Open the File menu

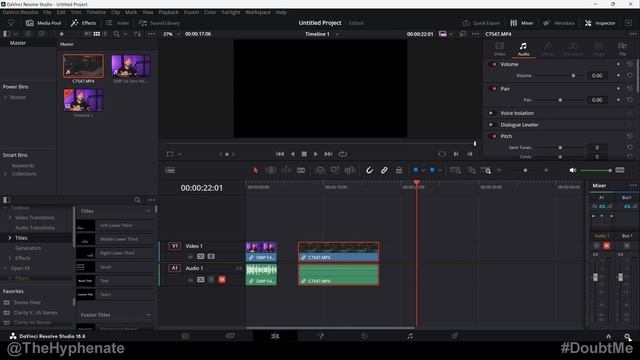click(x=47, y=12)
